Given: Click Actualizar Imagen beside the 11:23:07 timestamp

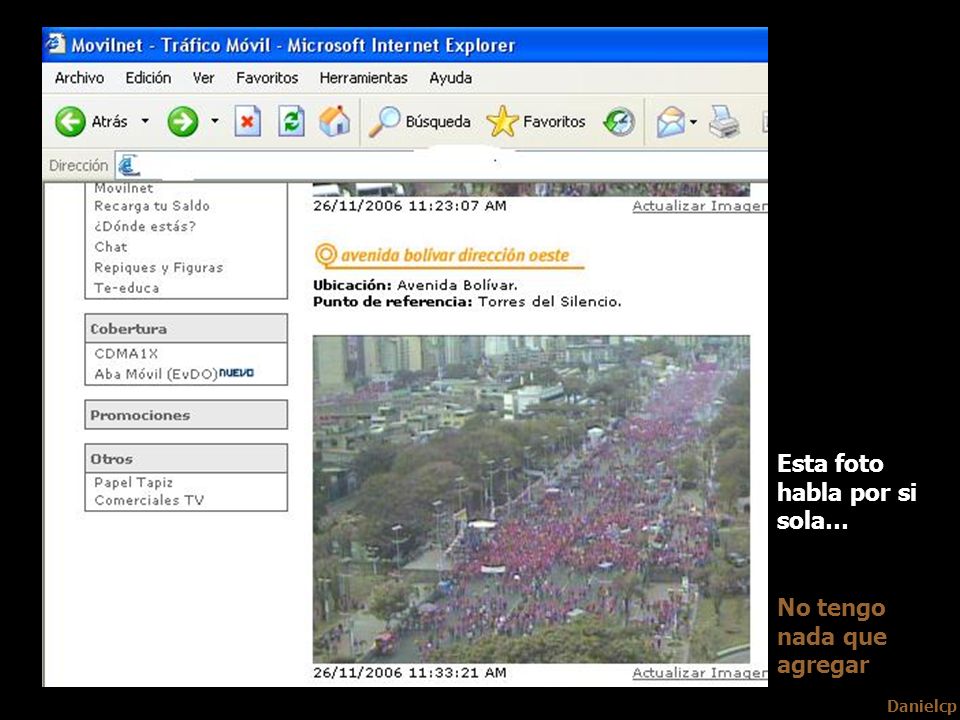Looking at the screenshot, I should tap(700, 206).
